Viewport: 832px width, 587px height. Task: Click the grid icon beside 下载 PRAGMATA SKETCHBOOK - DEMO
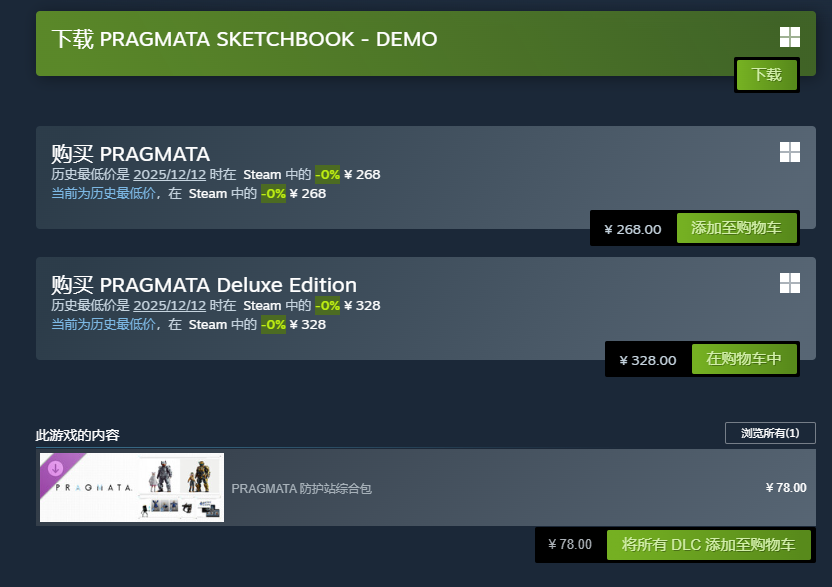790,37
